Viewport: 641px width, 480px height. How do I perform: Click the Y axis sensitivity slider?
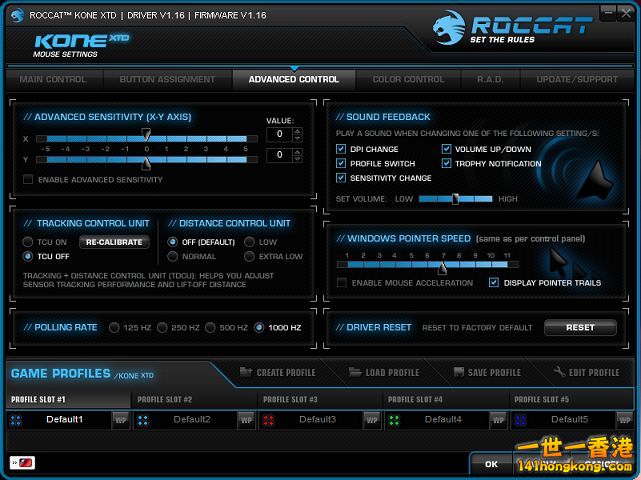pyautogui.click(x=147, y=159)
